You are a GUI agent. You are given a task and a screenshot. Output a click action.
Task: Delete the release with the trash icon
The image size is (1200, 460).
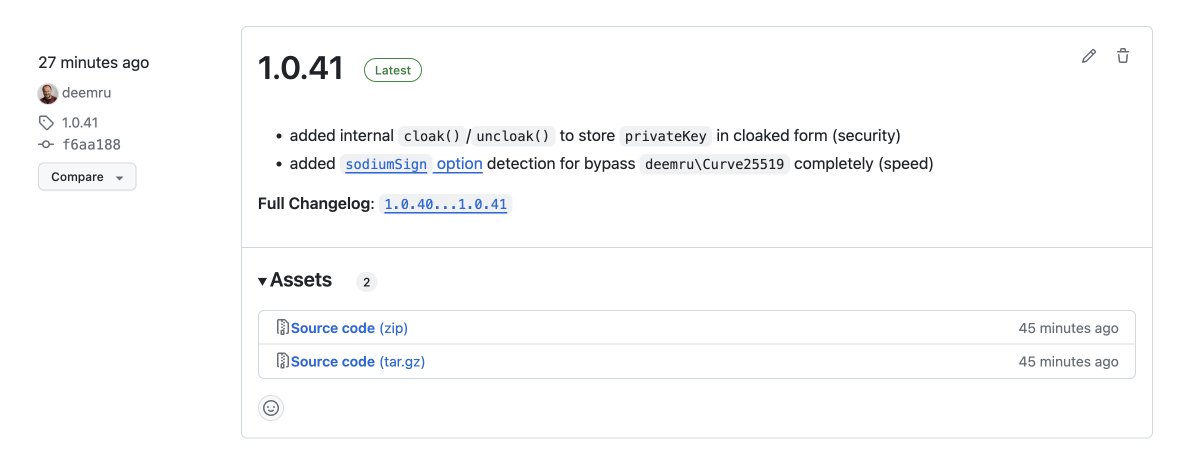point(1123,56)
